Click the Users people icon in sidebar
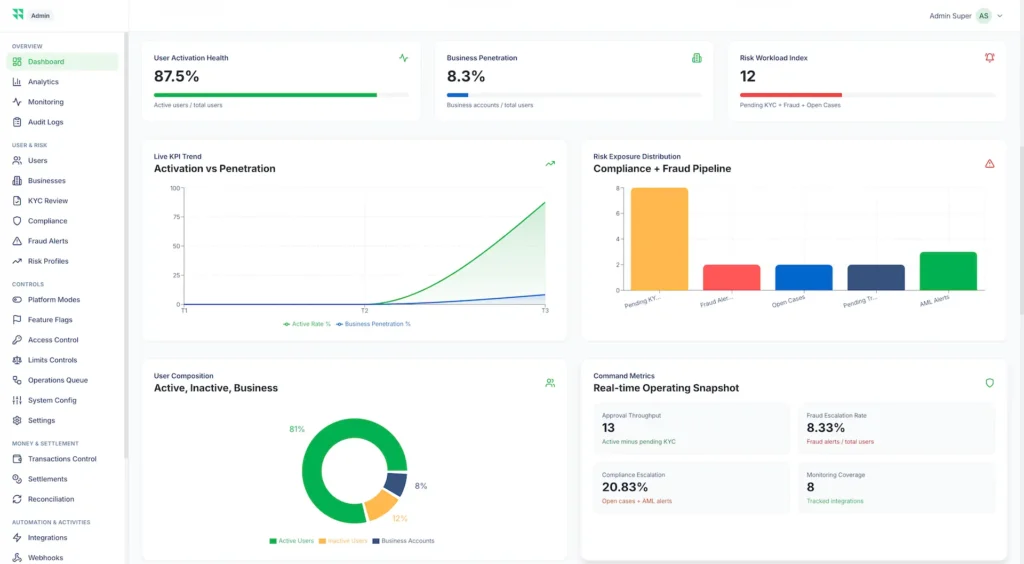The image size is (1024, 564). (17, 161)
